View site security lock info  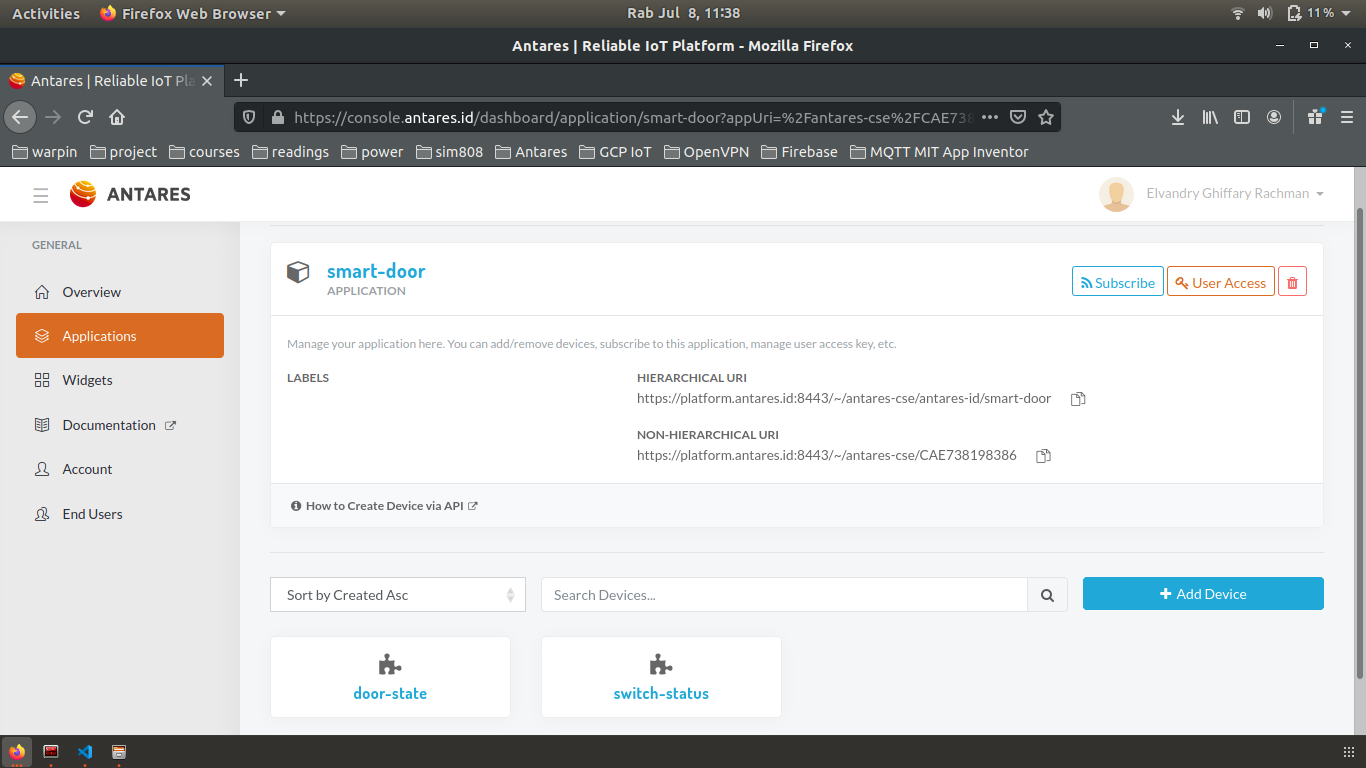(277, 117)
